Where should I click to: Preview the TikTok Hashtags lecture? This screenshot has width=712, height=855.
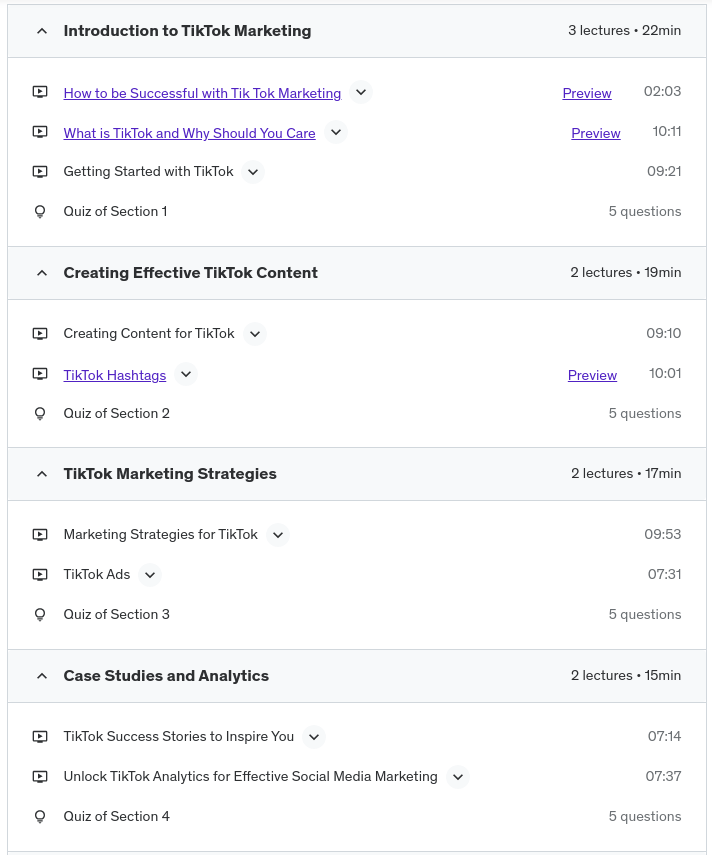(592, 375)
